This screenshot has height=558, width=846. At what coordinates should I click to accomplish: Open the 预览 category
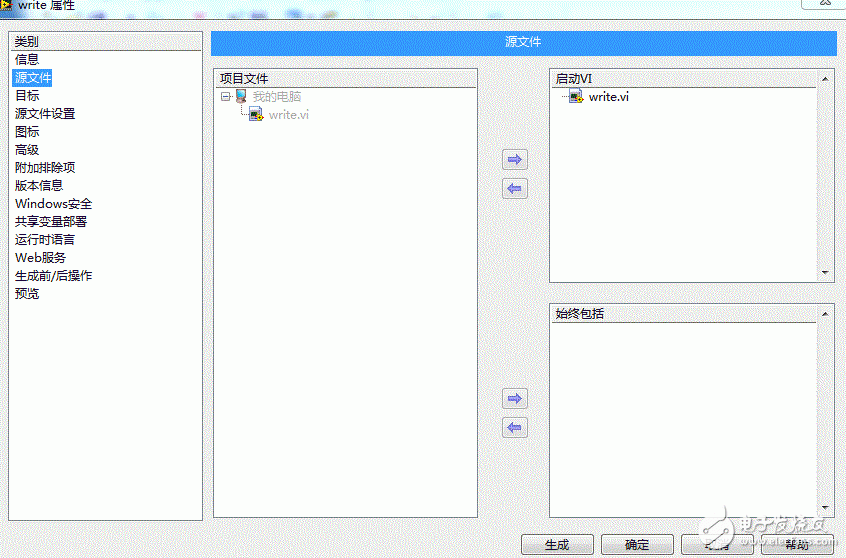pyautogui.click(x=27, y=294)
